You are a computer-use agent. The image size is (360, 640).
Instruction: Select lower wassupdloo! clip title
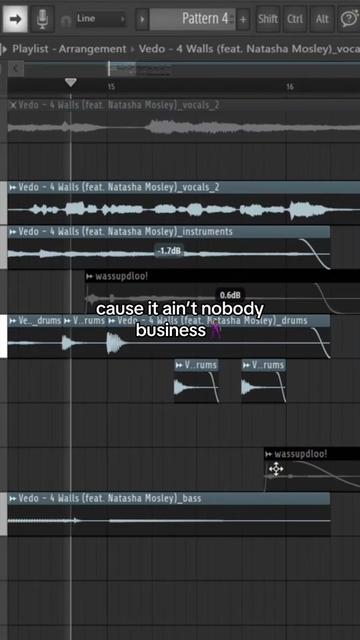point(300,454)
